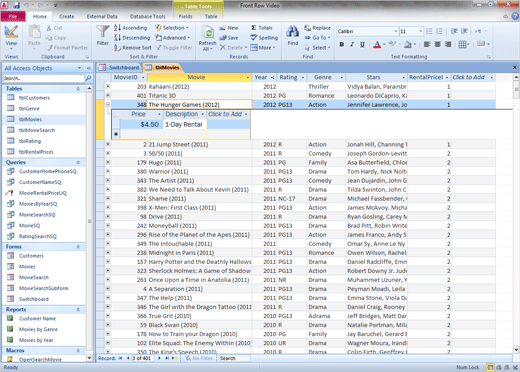Viewport: 520px width, 372px height.
Task: Open Gridlines options
Action: tap(464, 44)
